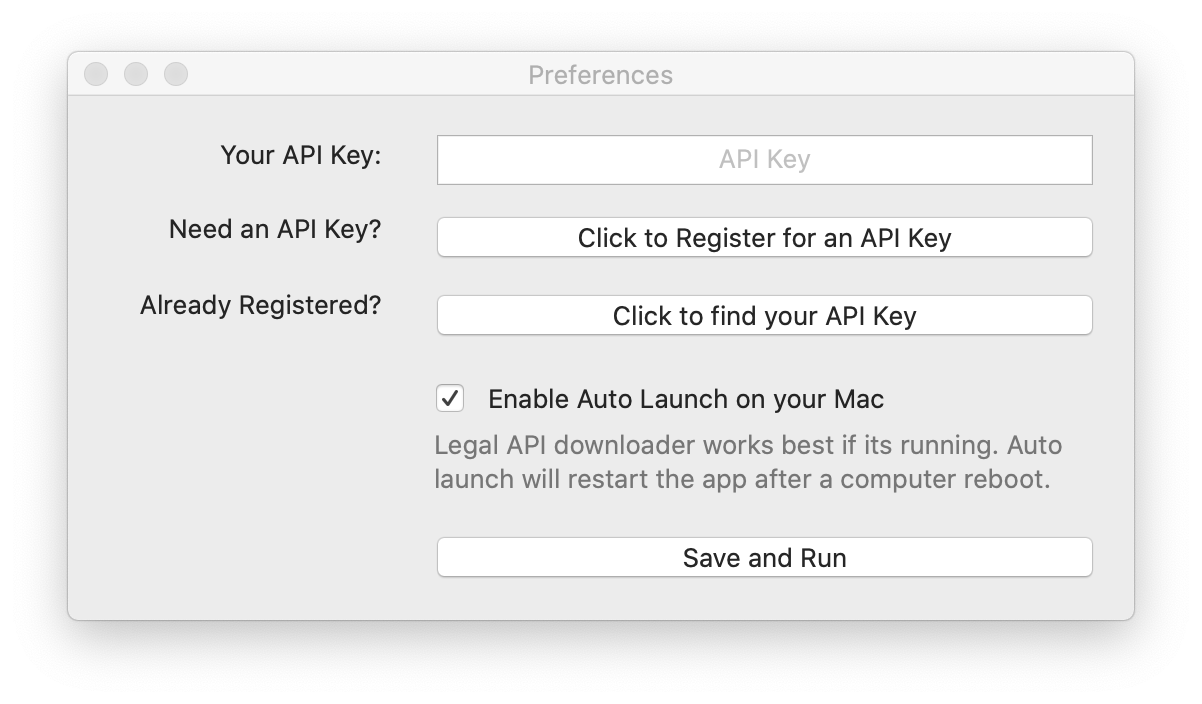Click the Need an API Key? label
Image resolution: width=1202 pixels, height=704 pixels.
point(275,229)
